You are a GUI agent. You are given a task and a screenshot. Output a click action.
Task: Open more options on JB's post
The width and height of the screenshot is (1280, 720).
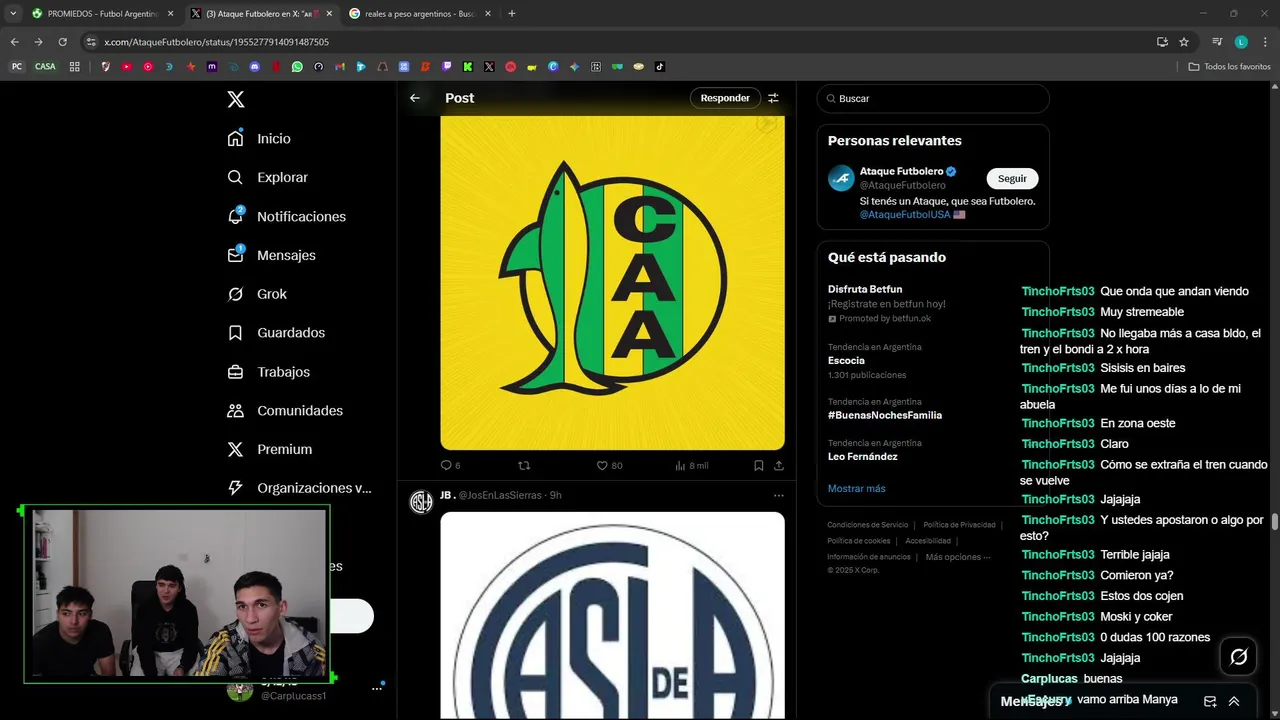(778, 495)
